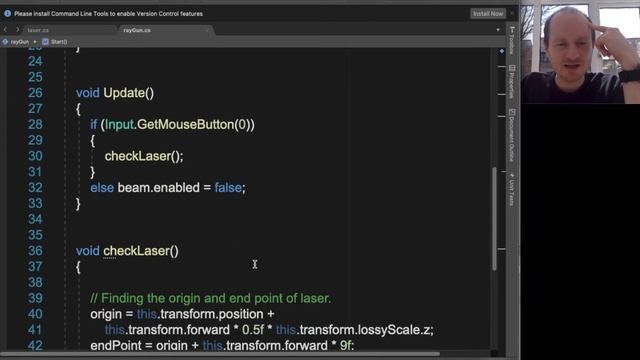
Task: Click the vertical editor scrollbar thumb
Action: pyautogui.click(x=494, y=218)
